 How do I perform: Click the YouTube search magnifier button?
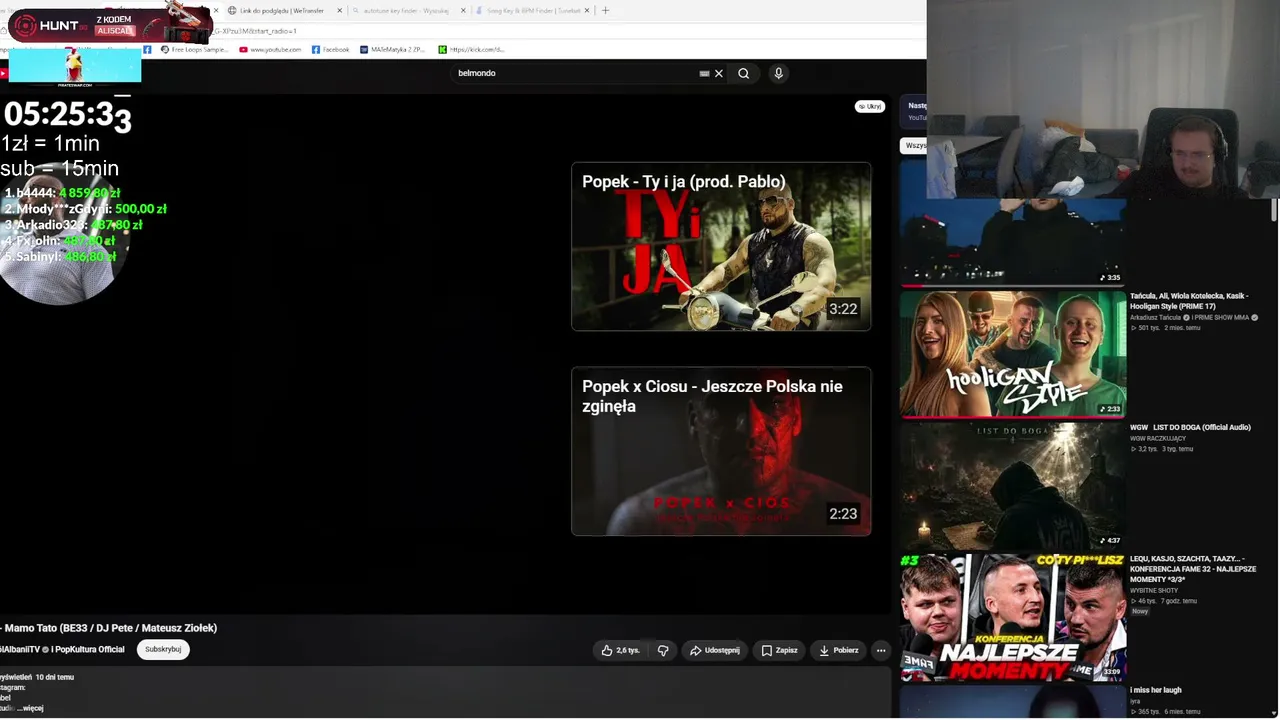pyautogui.click(x=743, y=73)
